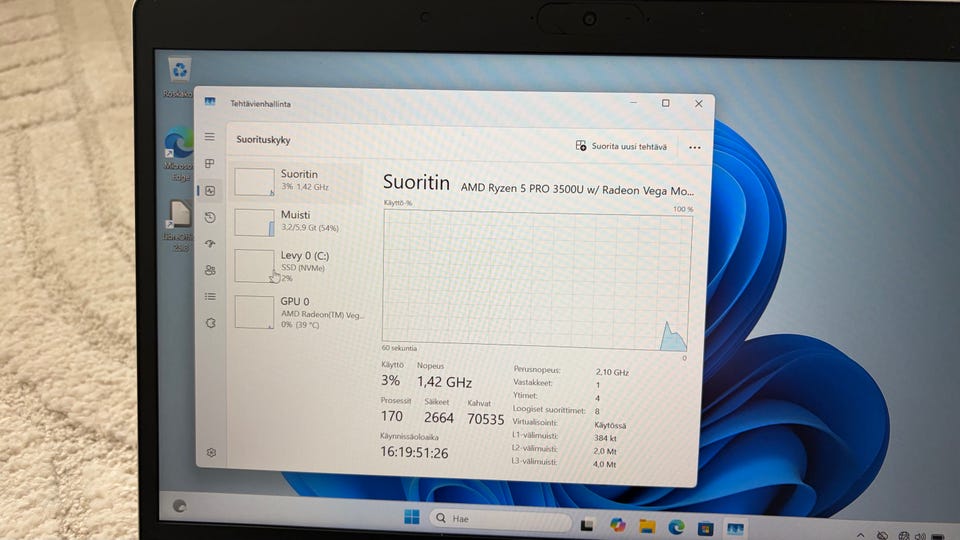This screenshot has height=540, width=960.
Task: Open the Services icon in sidebar
Action: coord(211,323)
